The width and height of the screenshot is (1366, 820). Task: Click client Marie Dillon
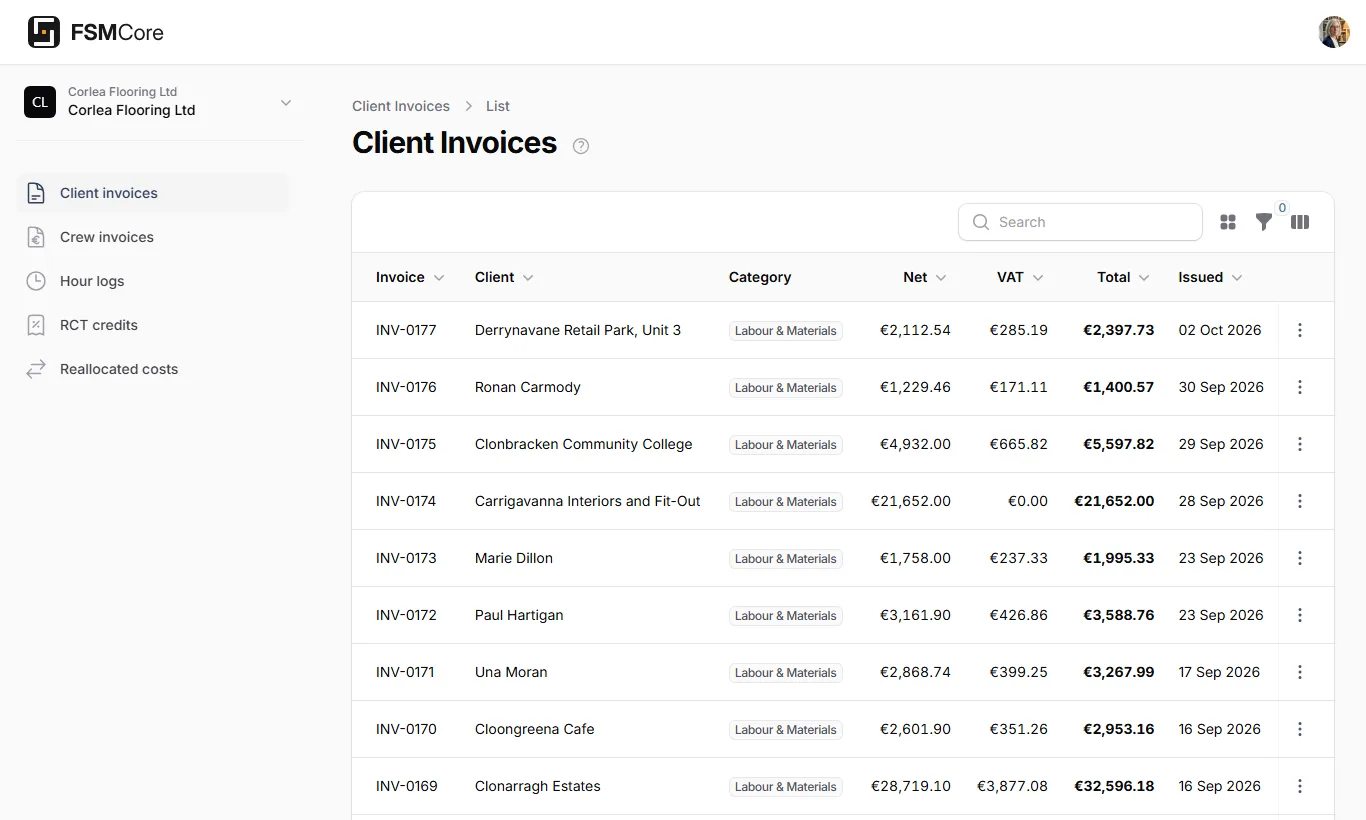tap(514, 558)
